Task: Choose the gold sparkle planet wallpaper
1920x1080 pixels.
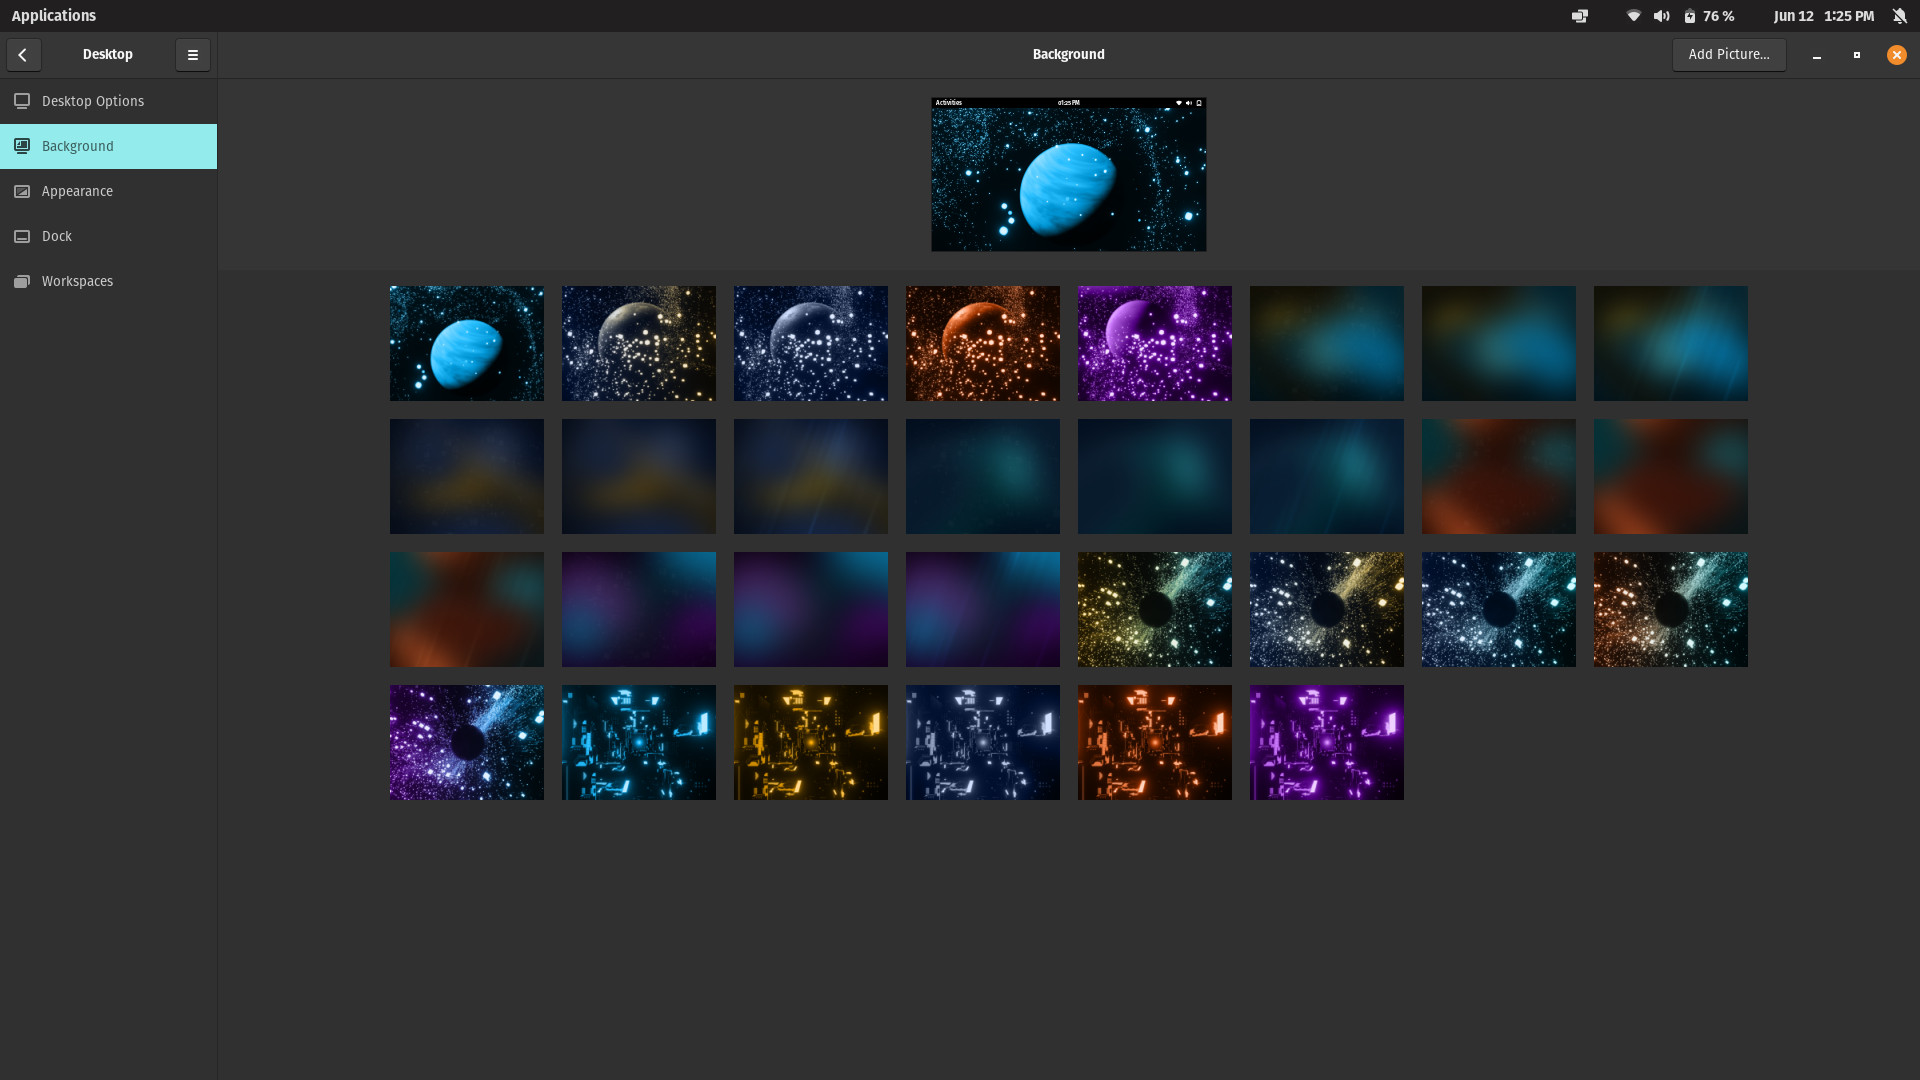Action: (x=639, y=343)
